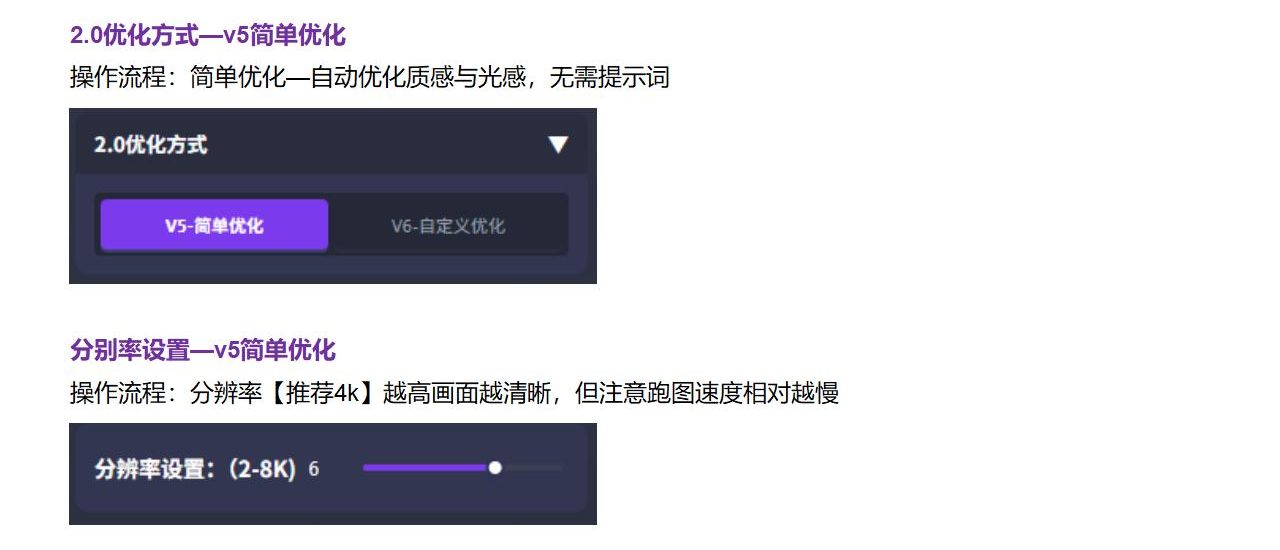Click the 2.0优化方式 panel header title
Viewport: 1280px width, 550px height.
(151, 144)
